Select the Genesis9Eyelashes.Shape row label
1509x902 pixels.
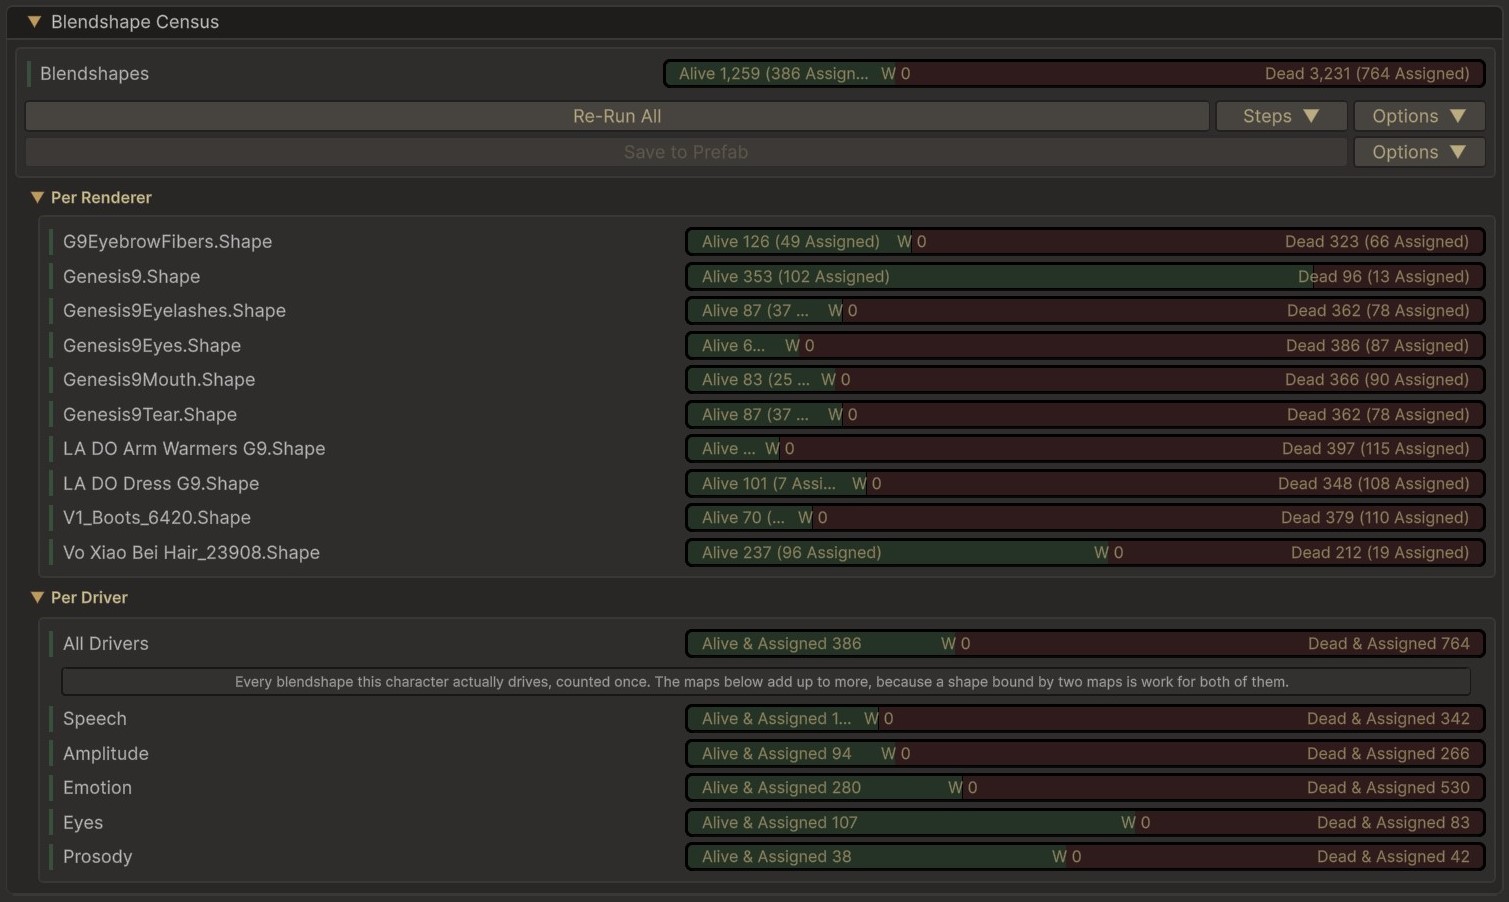(174, 311)
